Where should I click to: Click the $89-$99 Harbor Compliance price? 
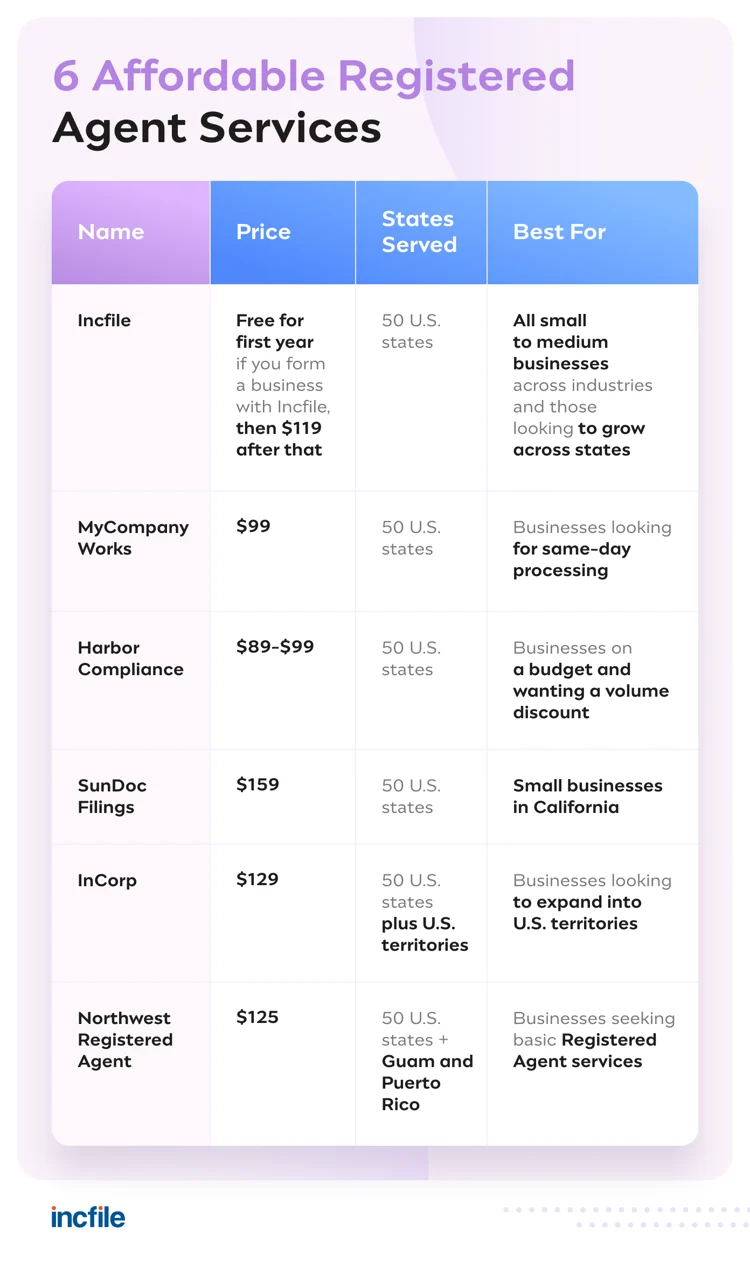tap(275, 647)
